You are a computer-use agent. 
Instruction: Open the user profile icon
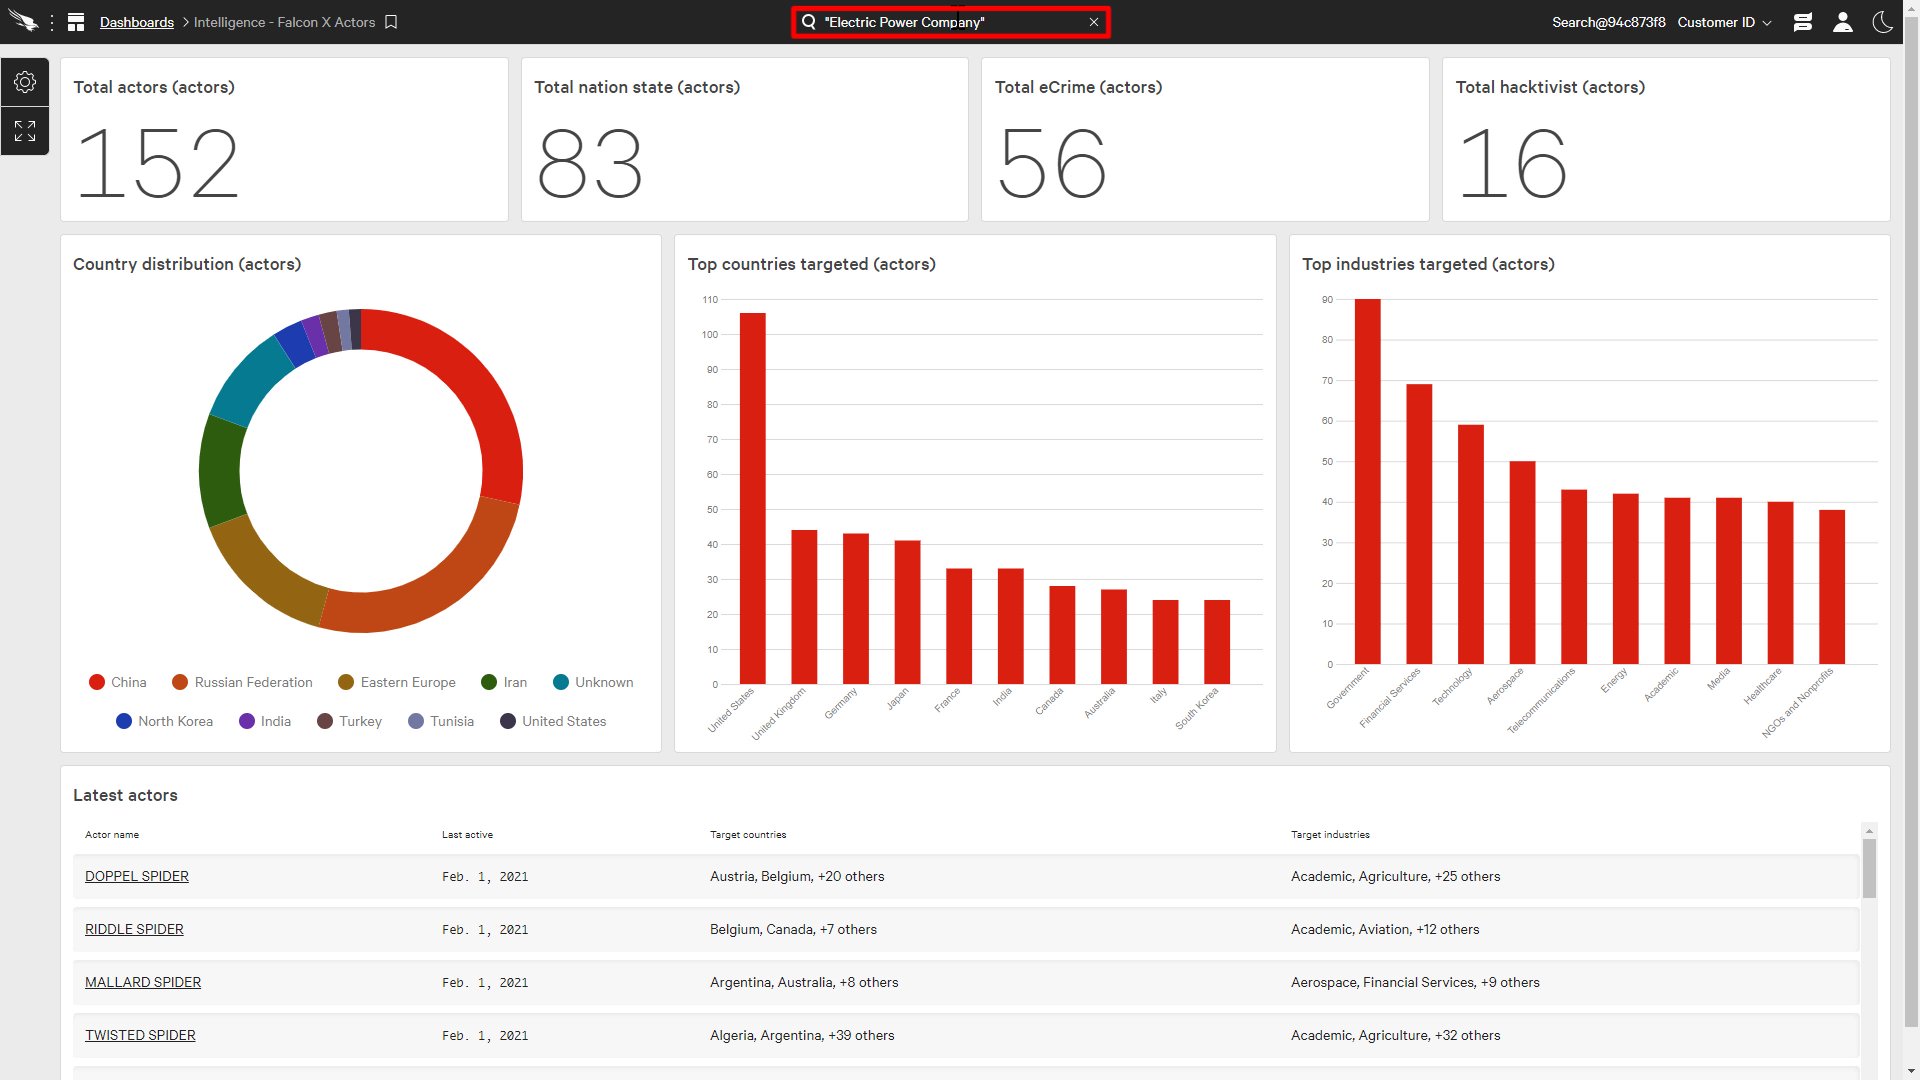[1843, 21]
